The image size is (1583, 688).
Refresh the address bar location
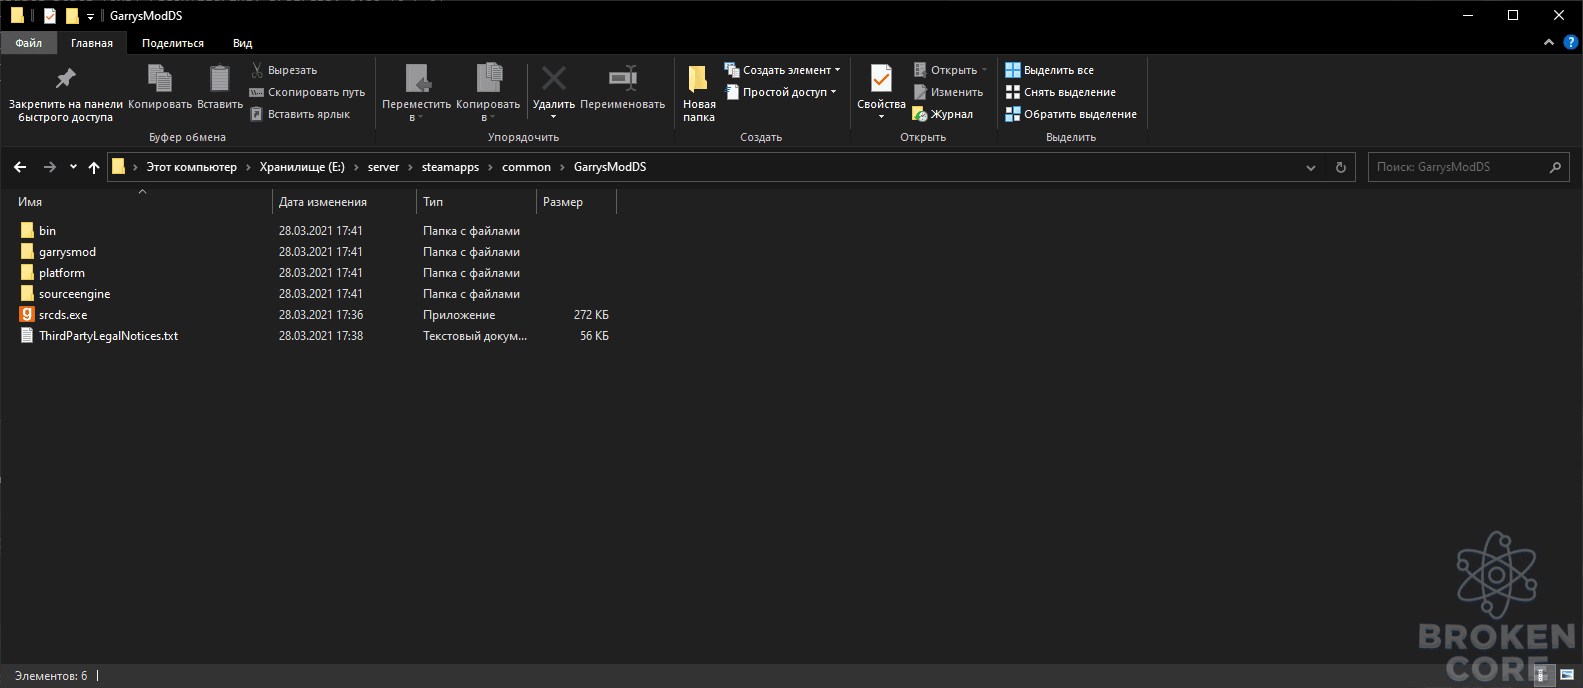pyautogui.click(x=1341, y=167)
